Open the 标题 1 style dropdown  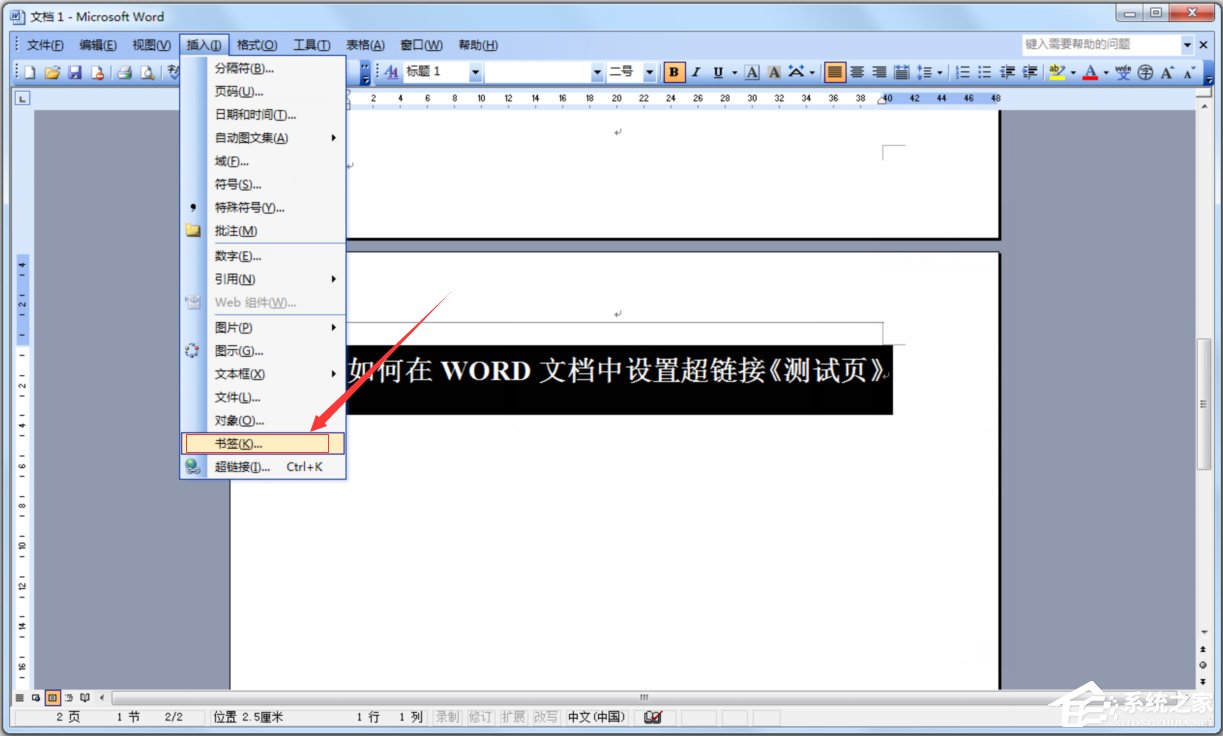(x=475, y=71)
